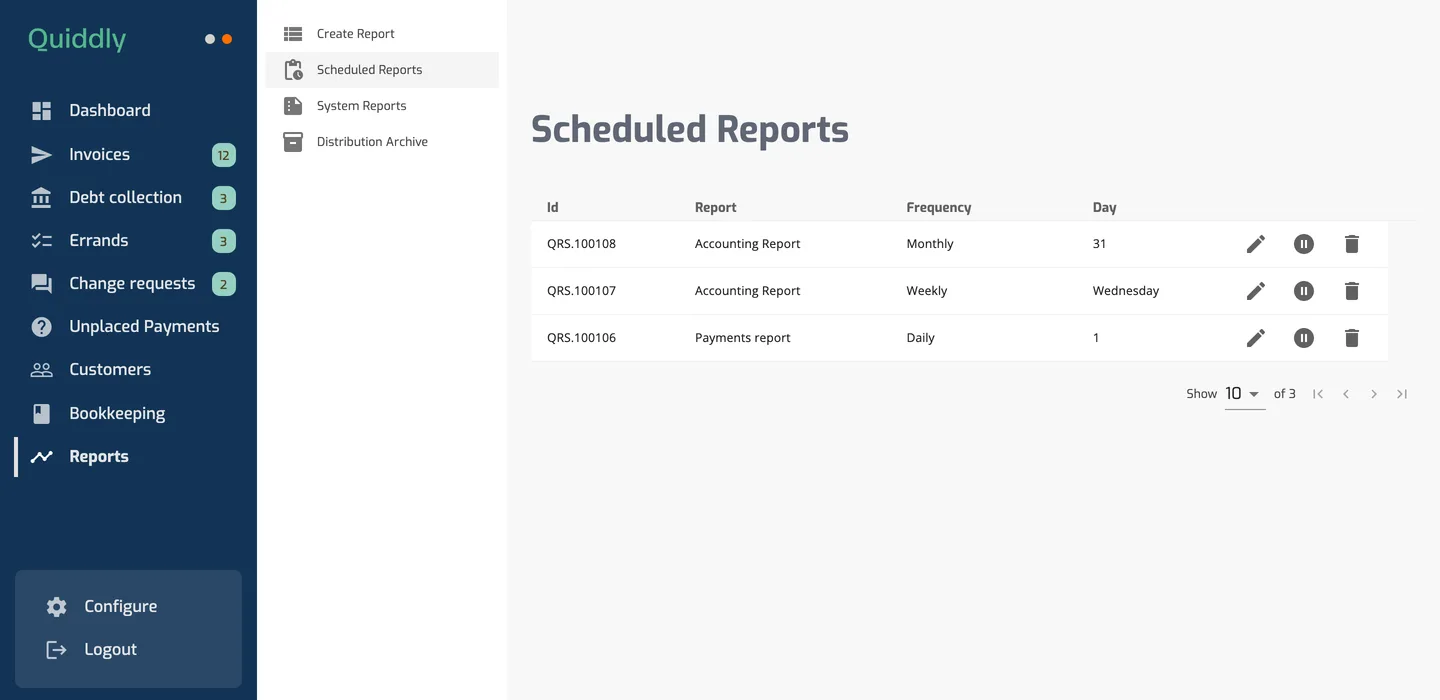Click the QRS.100107 id cell

pos(582,291)
